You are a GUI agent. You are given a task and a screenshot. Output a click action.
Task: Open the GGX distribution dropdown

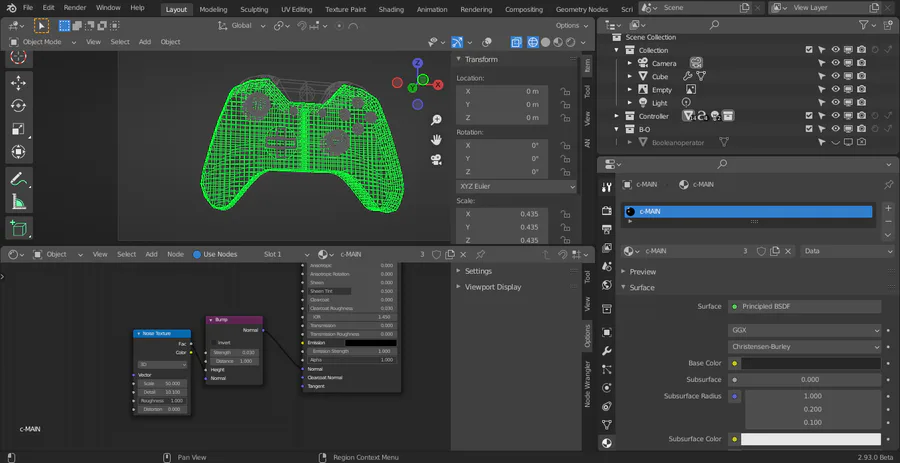point(804,330)
